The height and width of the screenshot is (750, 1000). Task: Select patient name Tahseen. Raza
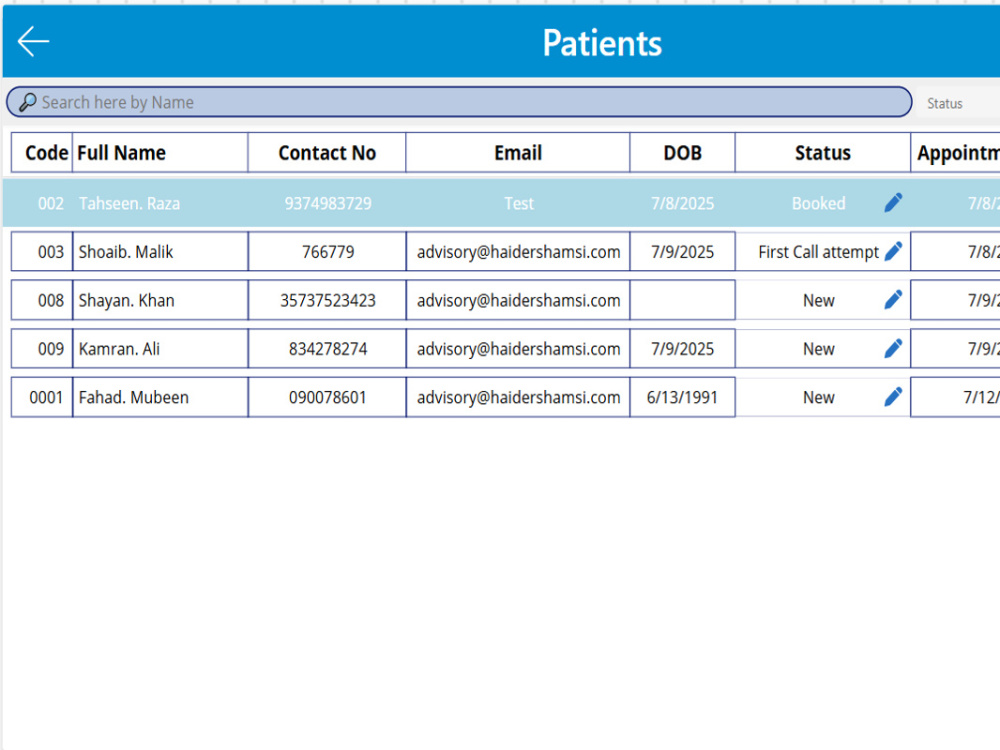click(x=129, y=203)
